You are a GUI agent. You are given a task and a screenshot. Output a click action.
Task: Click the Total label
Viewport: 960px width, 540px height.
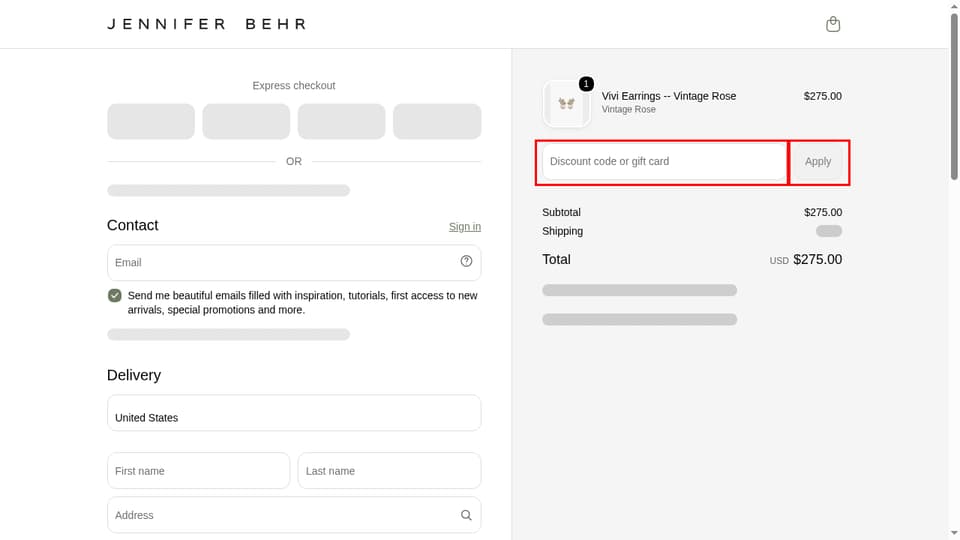click(x=557, y=260)
